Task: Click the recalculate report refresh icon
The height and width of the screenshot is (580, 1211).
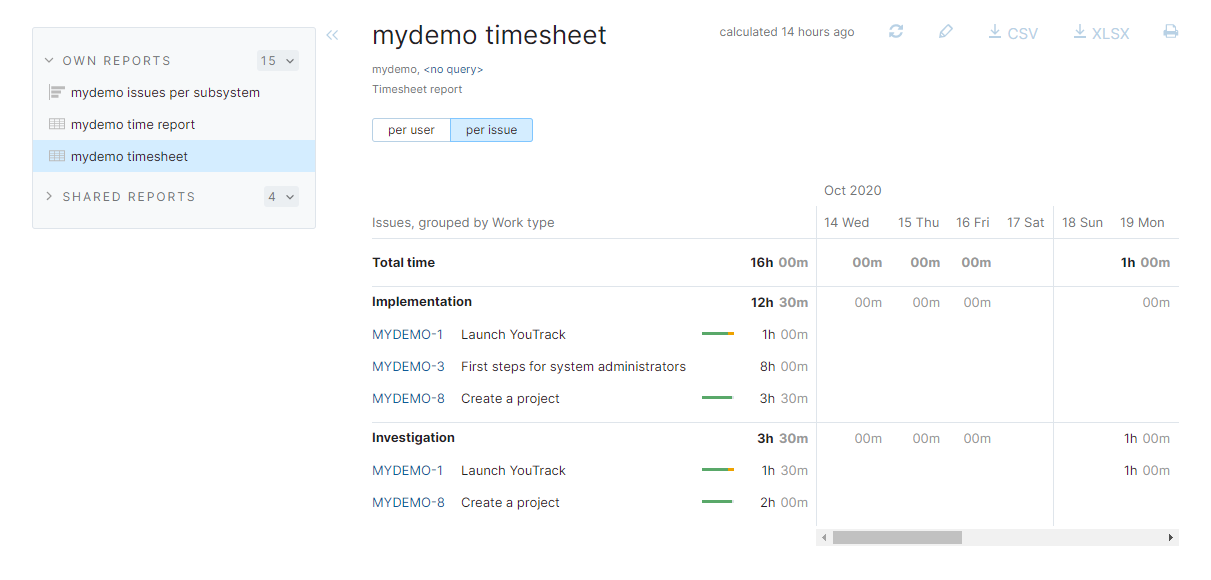Action: (896, 32)
